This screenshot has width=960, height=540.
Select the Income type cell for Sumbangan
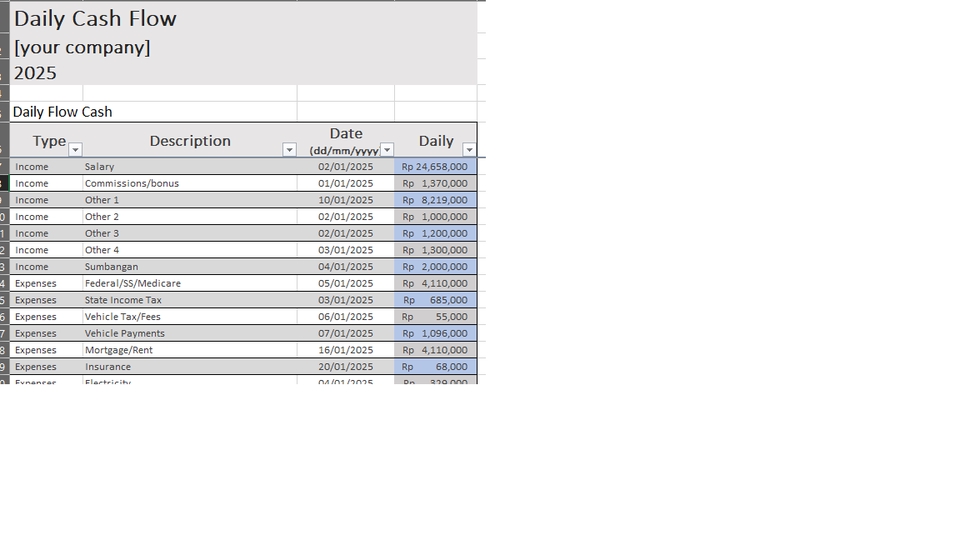click(47, 266)
